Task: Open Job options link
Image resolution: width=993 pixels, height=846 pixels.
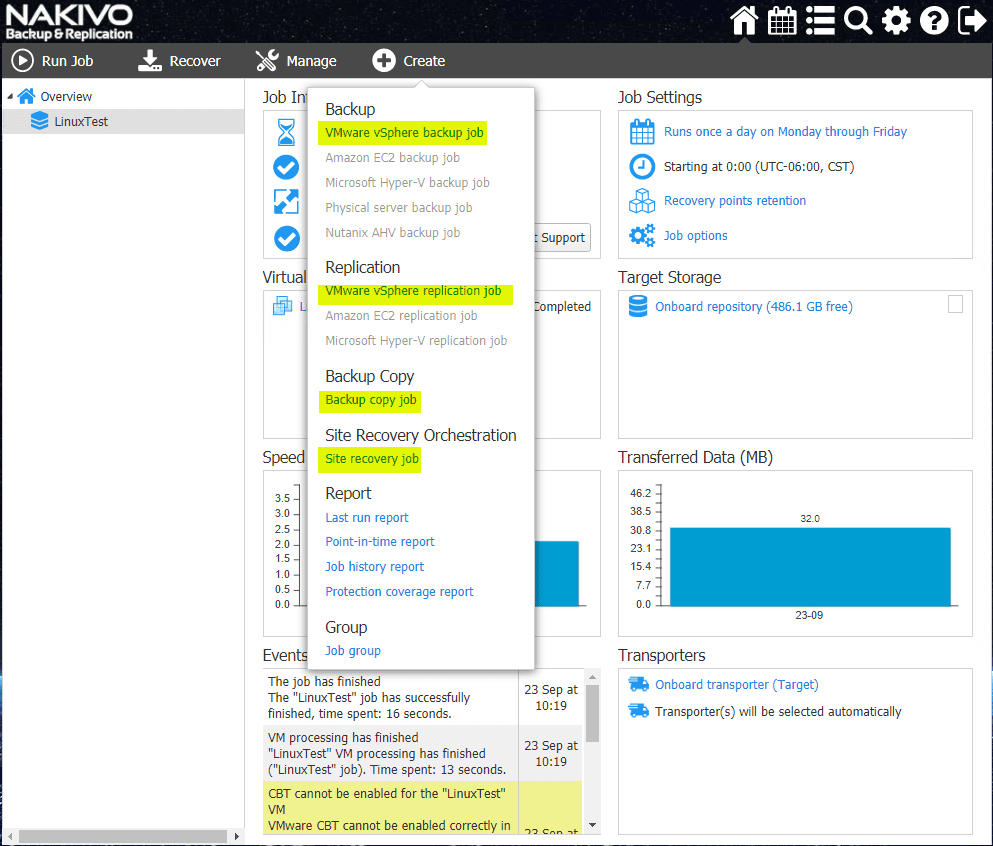Action: [695, 236]
